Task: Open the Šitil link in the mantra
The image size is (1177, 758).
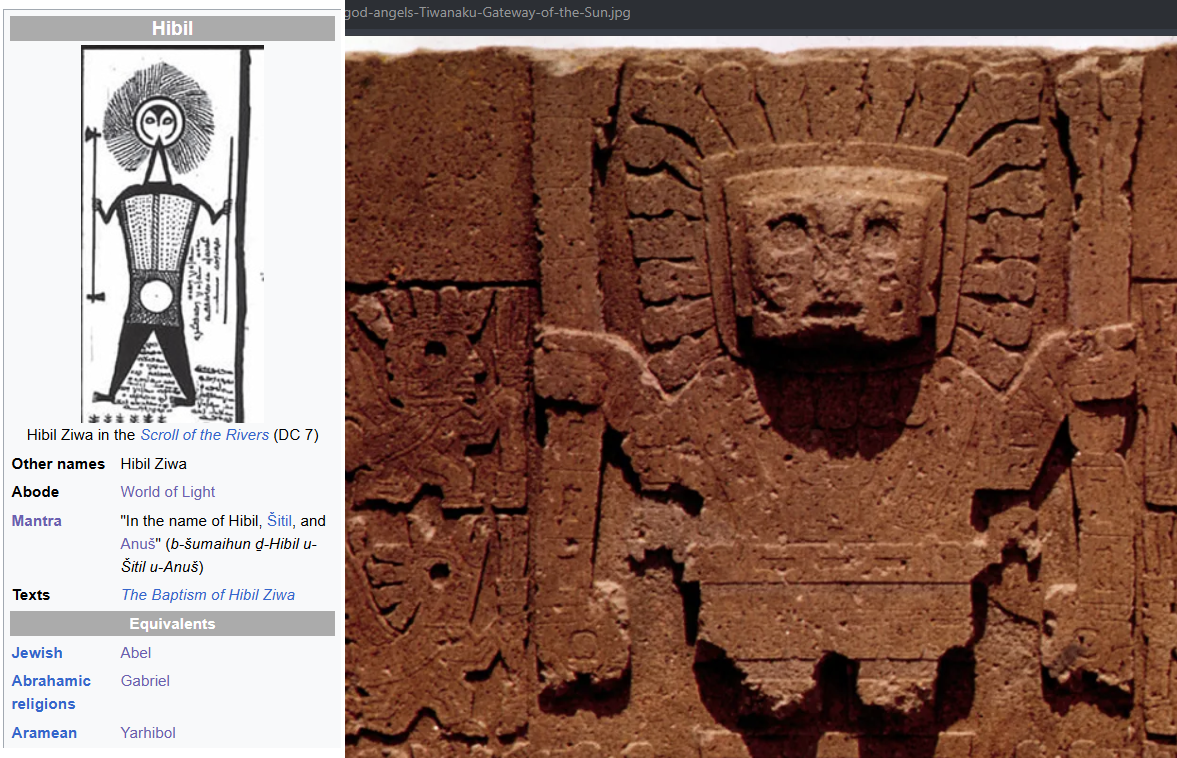Action: (x=279, y=521)
